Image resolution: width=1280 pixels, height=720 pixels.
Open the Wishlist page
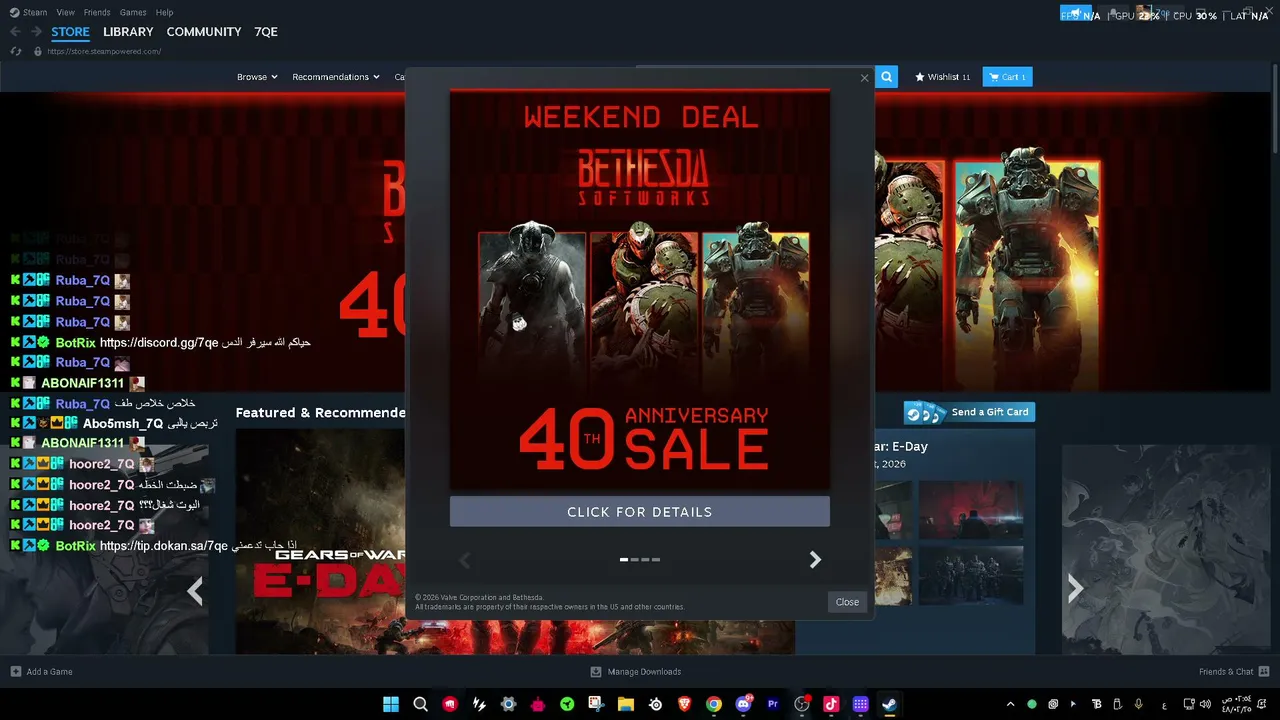(x=943, y=77)
